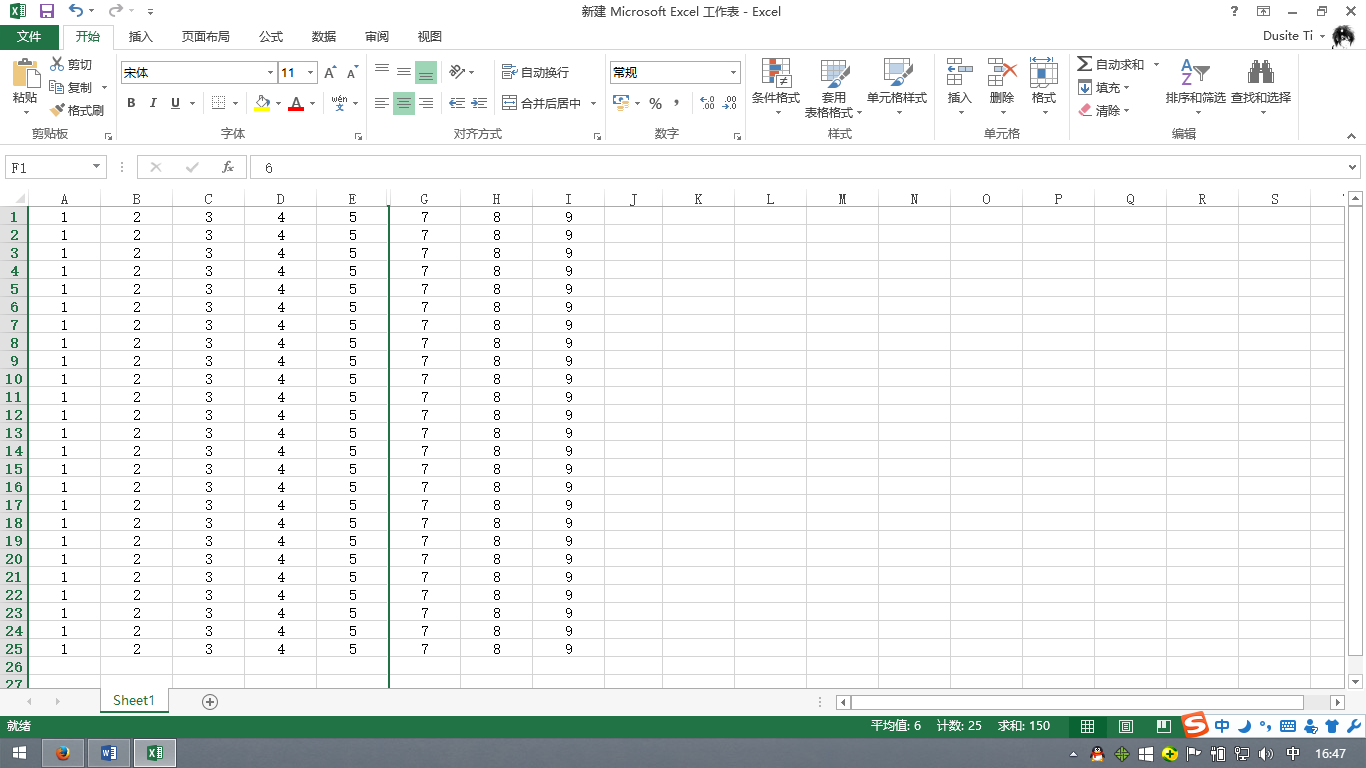This screenshot has width=1366, height=768.
Task: Click the Find and Select binoculars icon
Action: [x=1260, y=73]
